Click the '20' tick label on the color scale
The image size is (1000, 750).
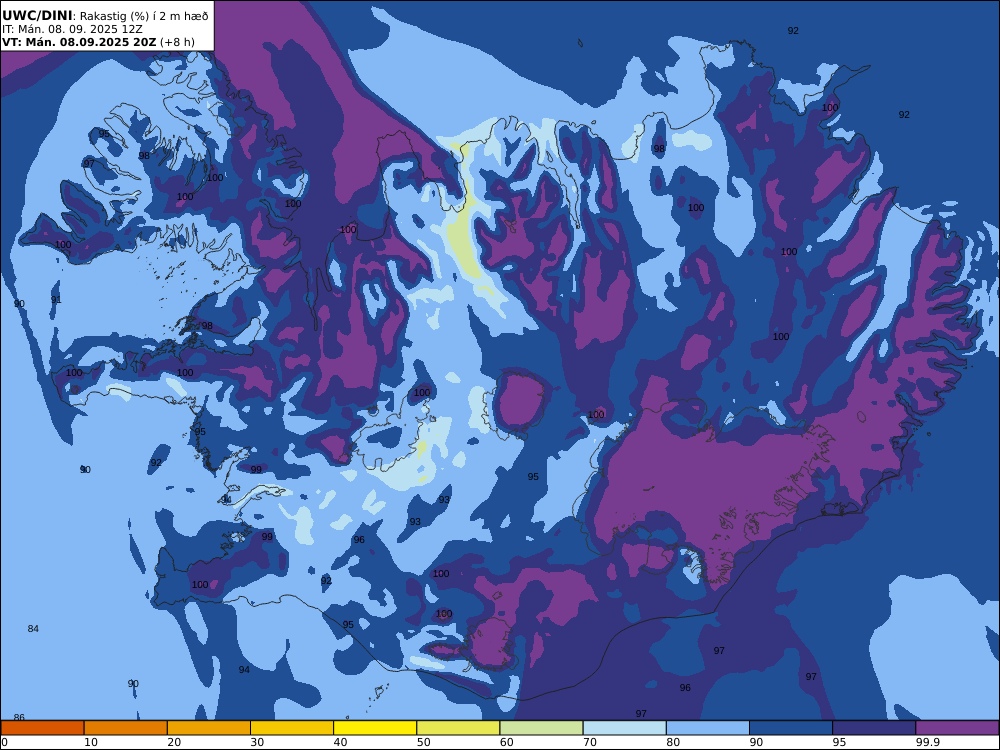(174, 742)
